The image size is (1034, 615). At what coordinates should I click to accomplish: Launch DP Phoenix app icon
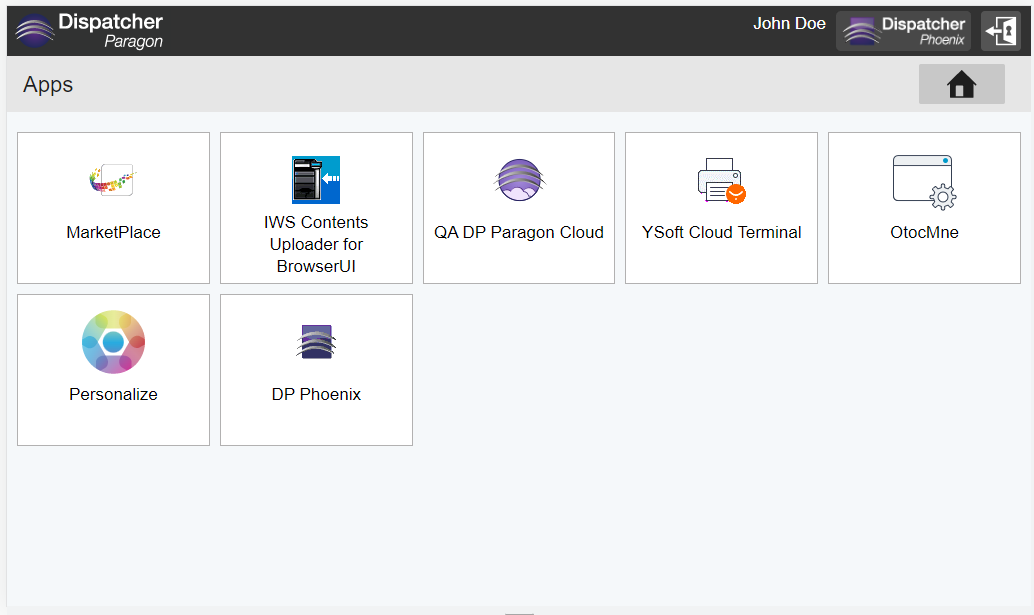coord(316,342)
